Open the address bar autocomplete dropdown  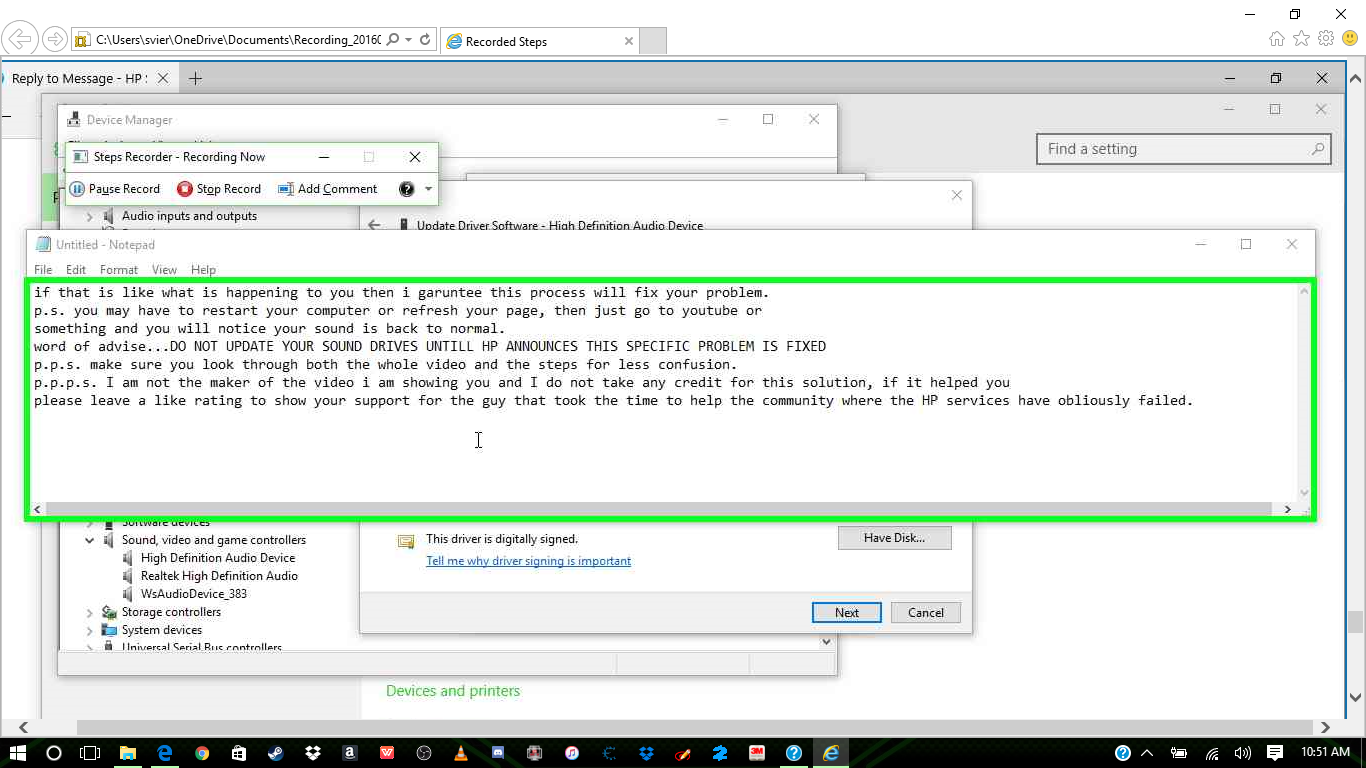coord(409,40)
